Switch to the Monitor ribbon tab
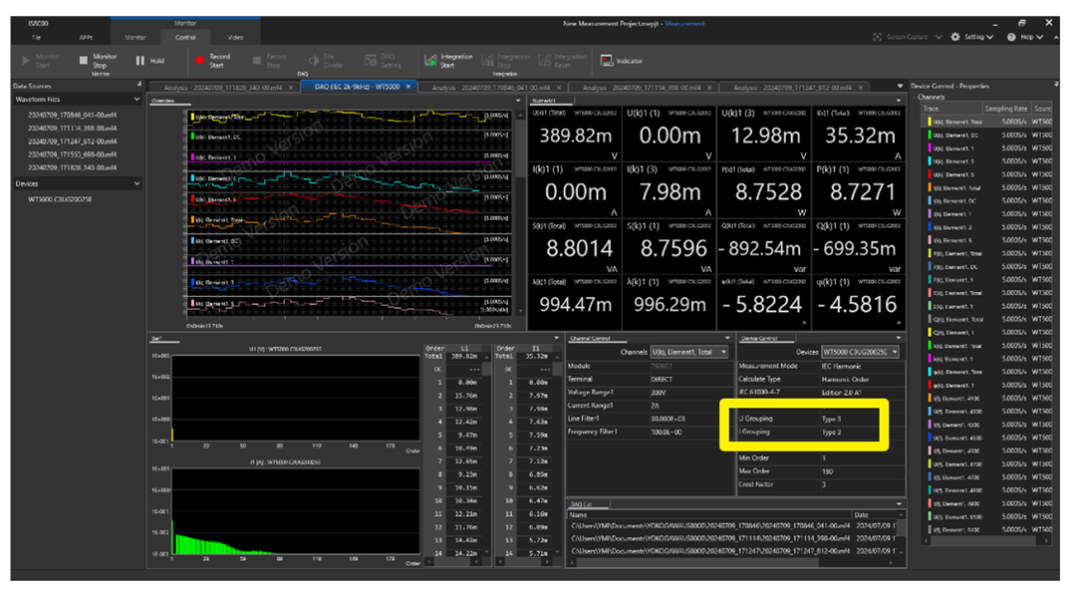This screenshot has width=1080, height=592. [136, 37]
